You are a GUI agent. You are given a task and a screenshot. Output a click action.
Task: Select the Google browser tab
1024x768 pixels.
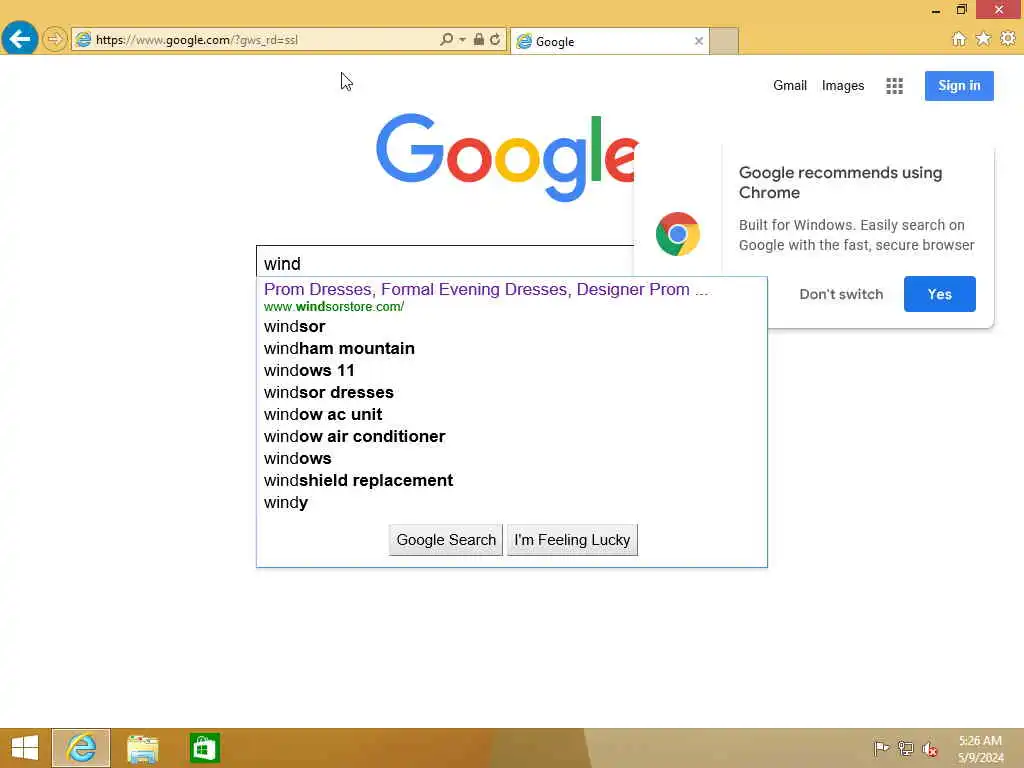pos(609,41)
